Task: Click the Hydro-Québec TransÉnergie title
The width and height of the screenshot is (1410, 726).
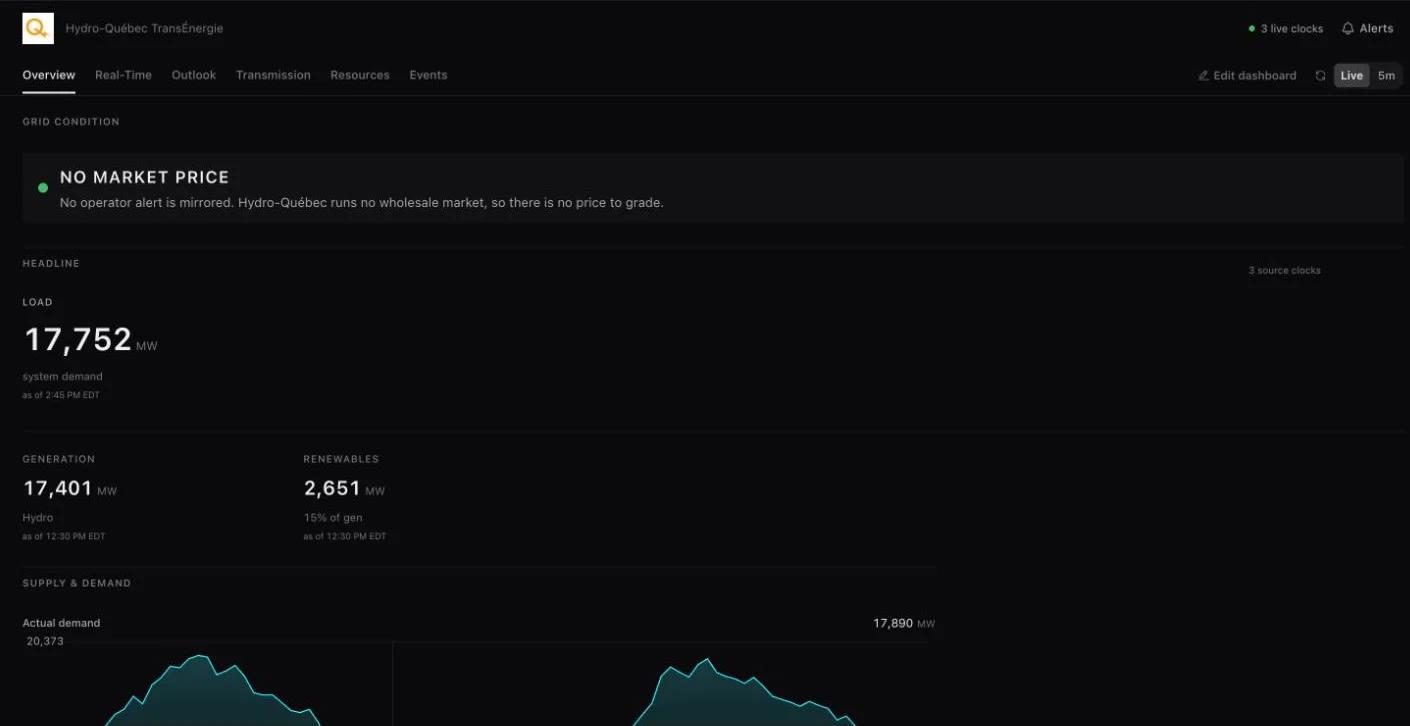Action: 144,28
